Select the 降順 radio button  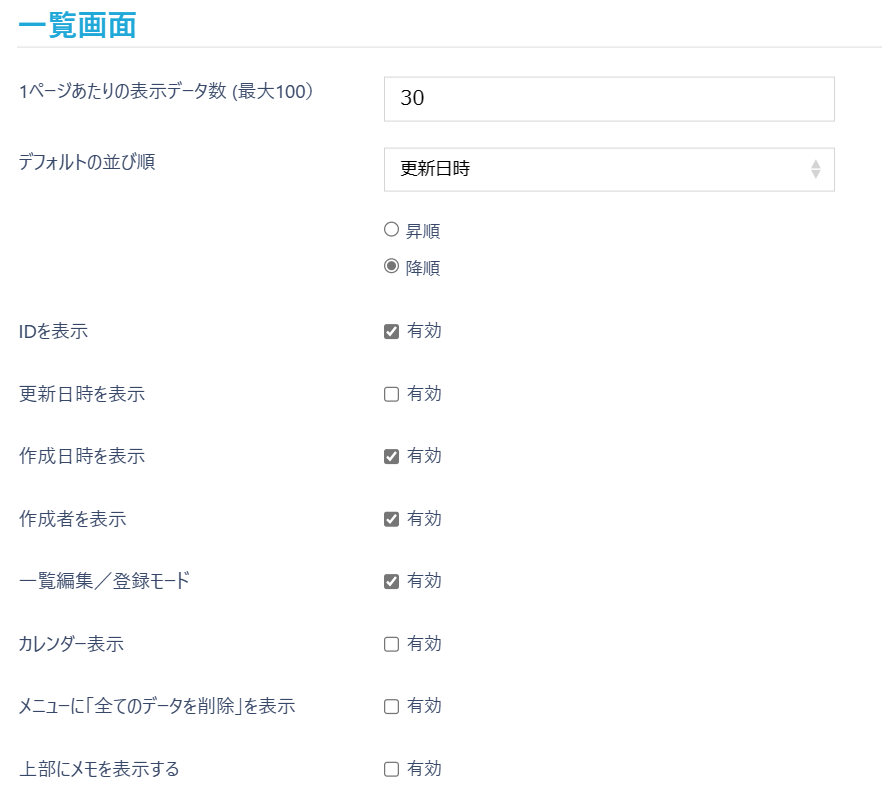click(392, 267)
